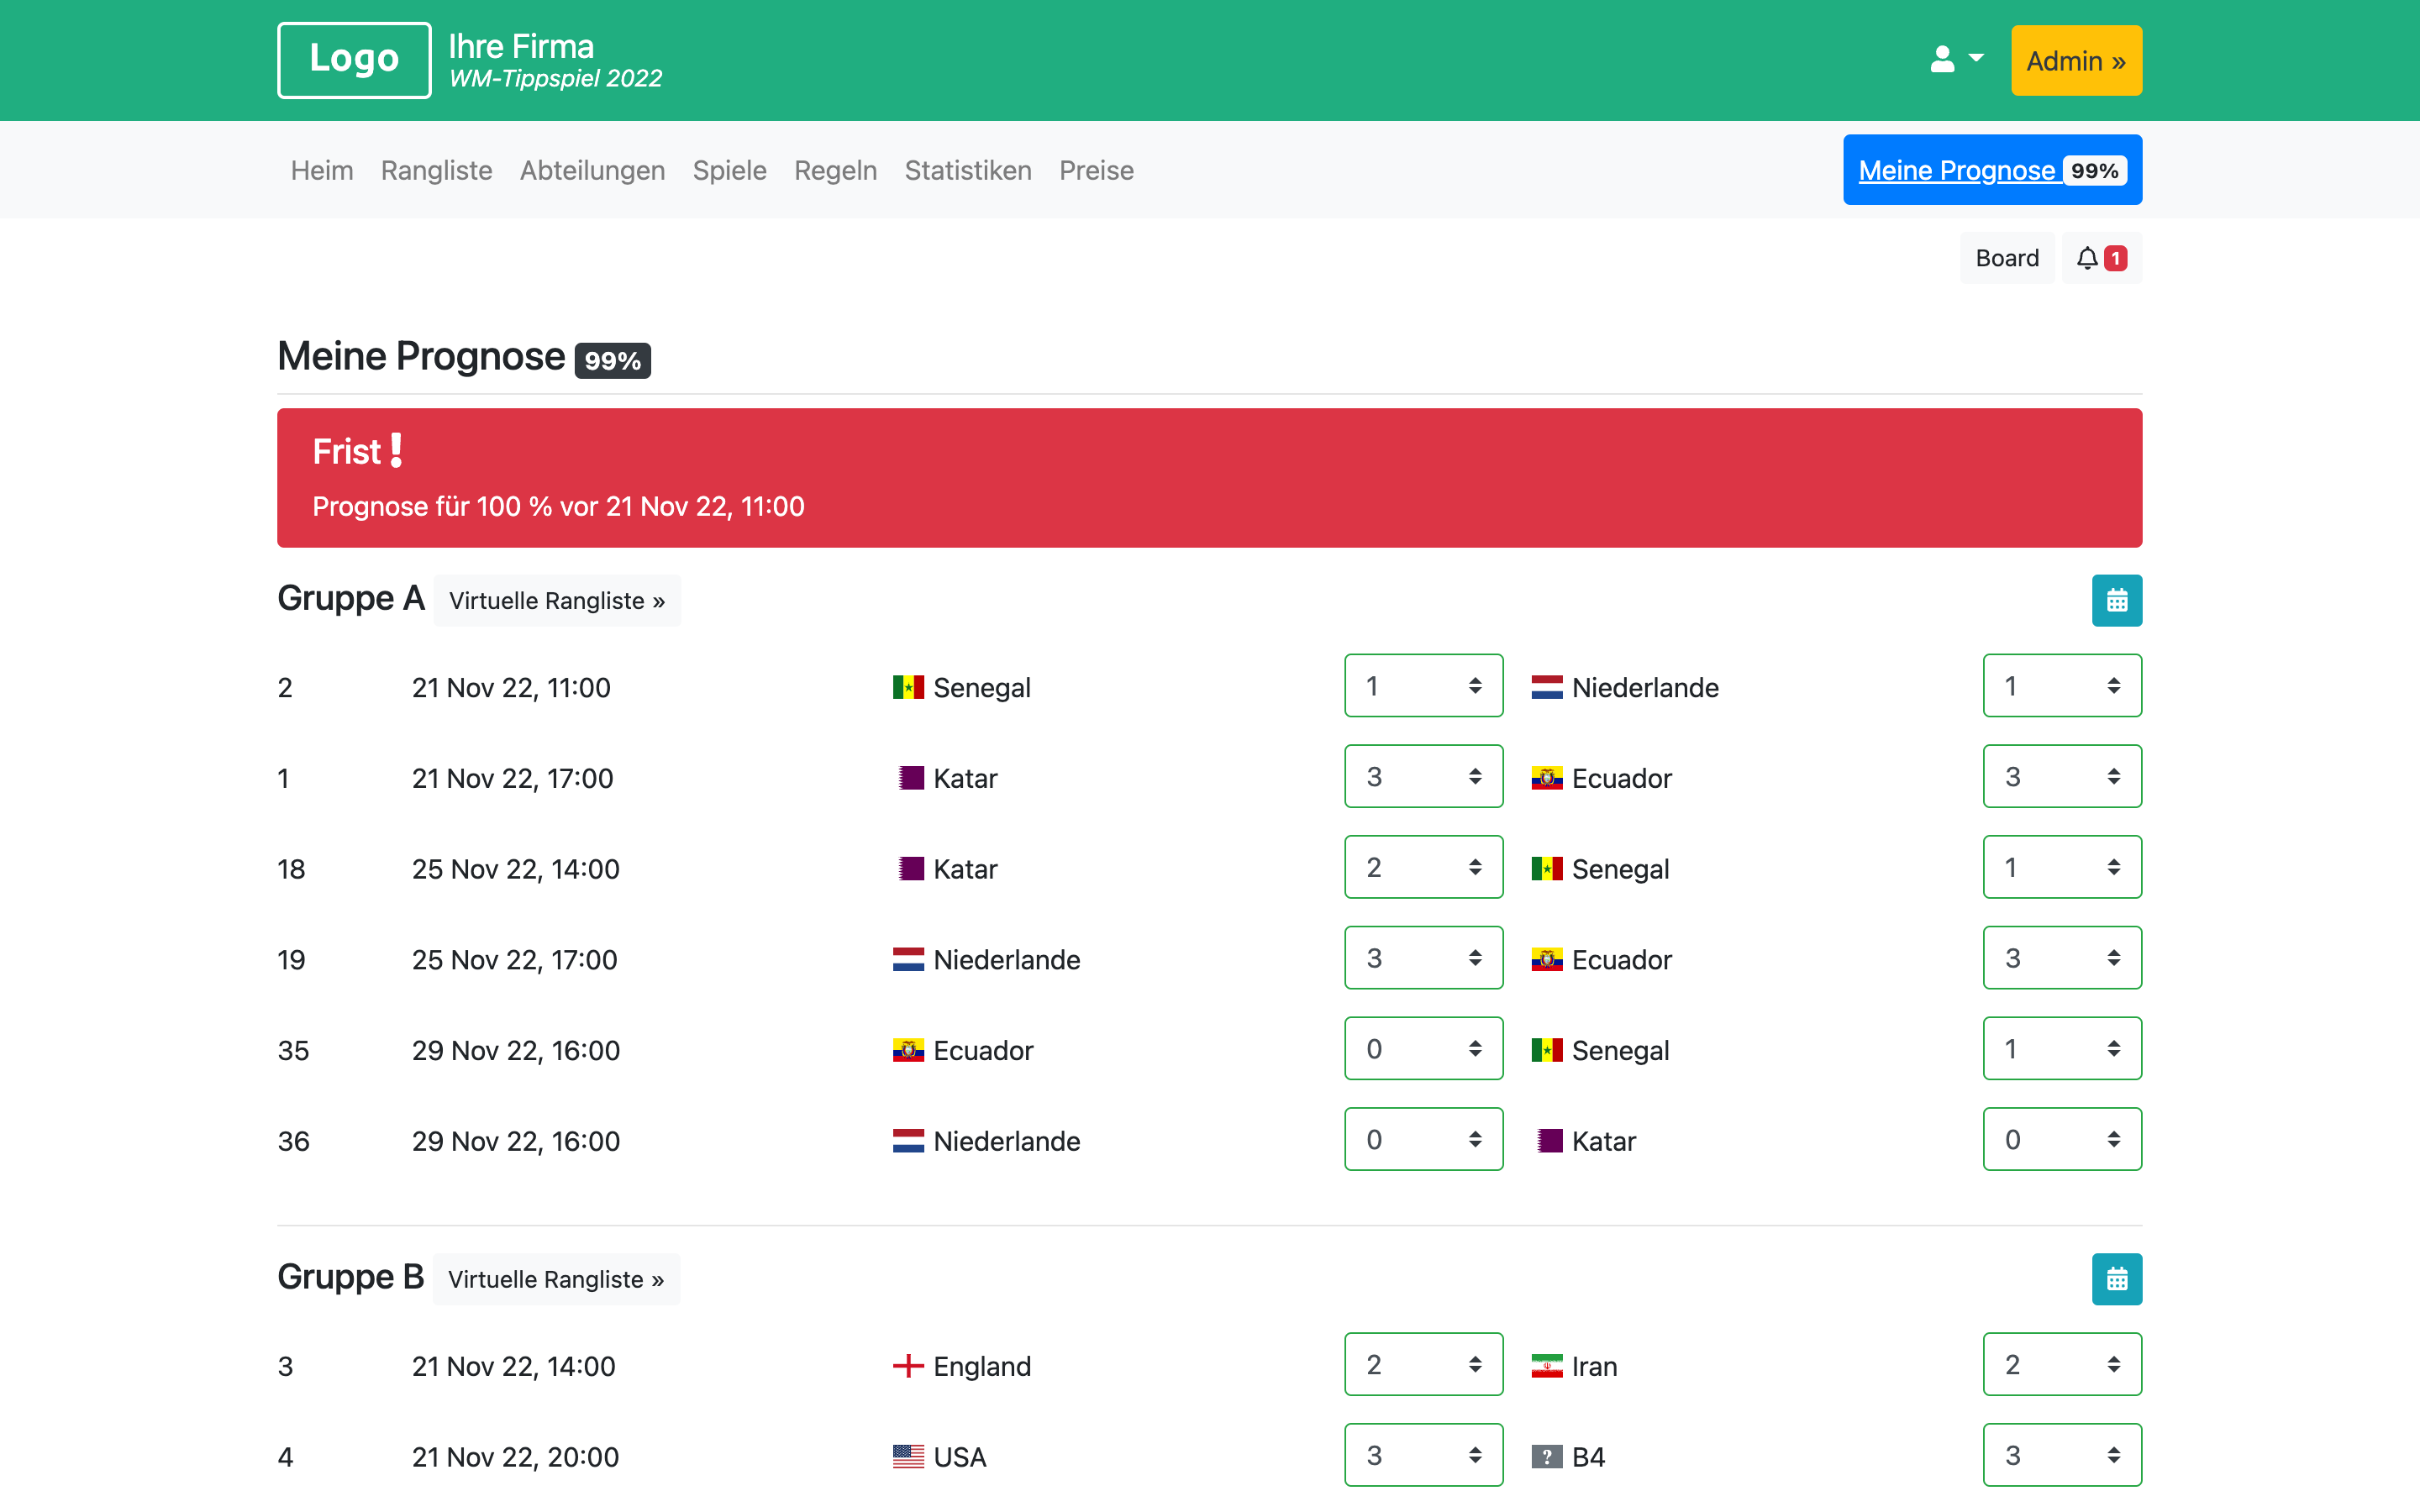Screen dimensions: 2420x1512
Task: Open England score dropdown in match 3
Action: 1423,1365
